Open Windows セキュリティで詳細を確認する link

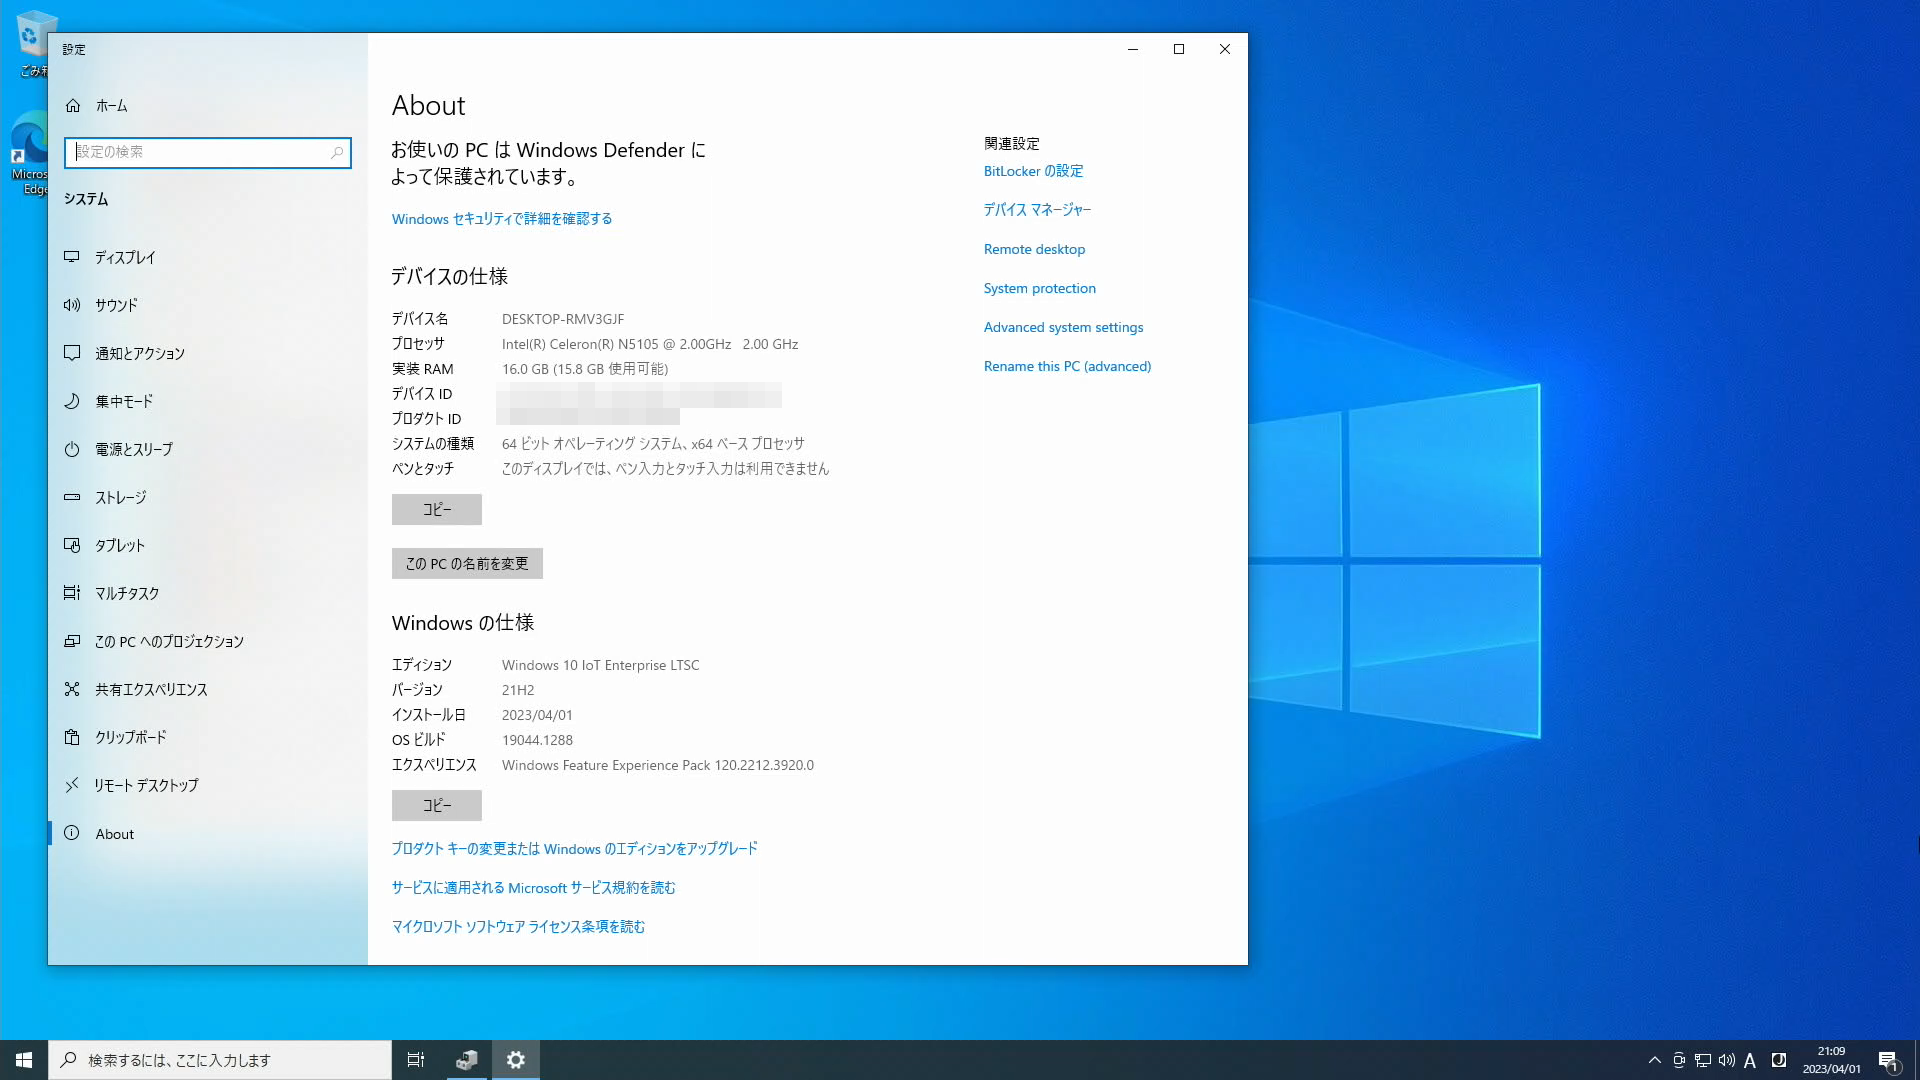pos(502,219)
